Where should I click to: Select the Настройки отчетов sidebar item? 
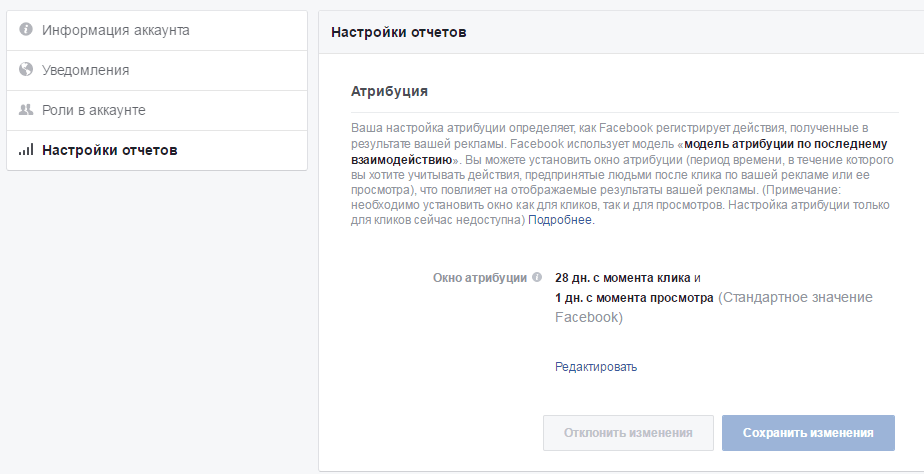tap(109, 150)
